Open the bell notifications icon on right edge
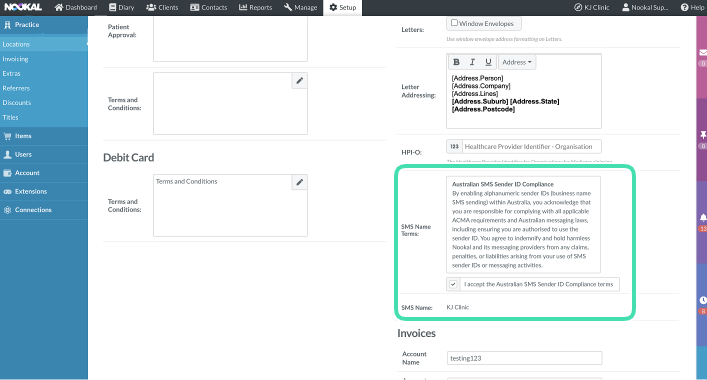Screen dimensions: 707x380 [x=703, y=218]
